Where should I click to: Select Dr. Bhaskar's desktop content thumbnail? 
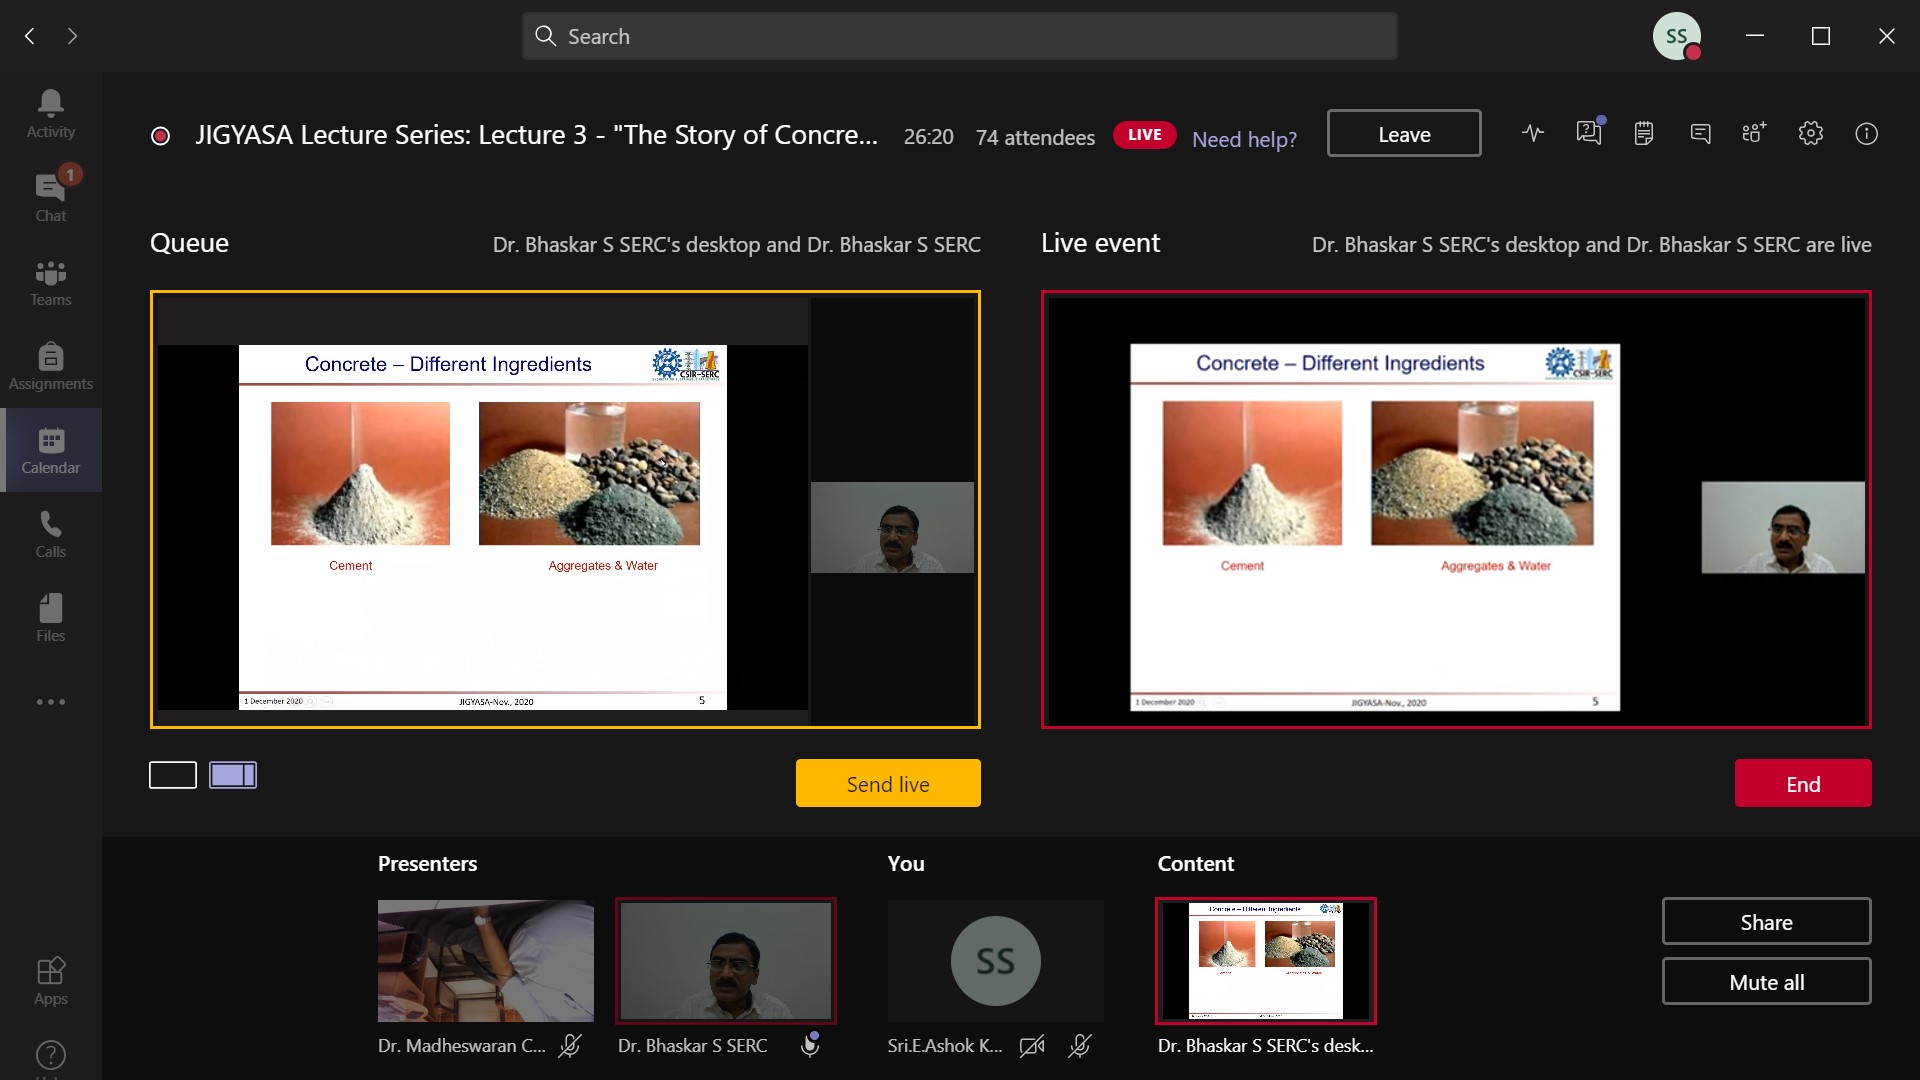(1266, 961)
